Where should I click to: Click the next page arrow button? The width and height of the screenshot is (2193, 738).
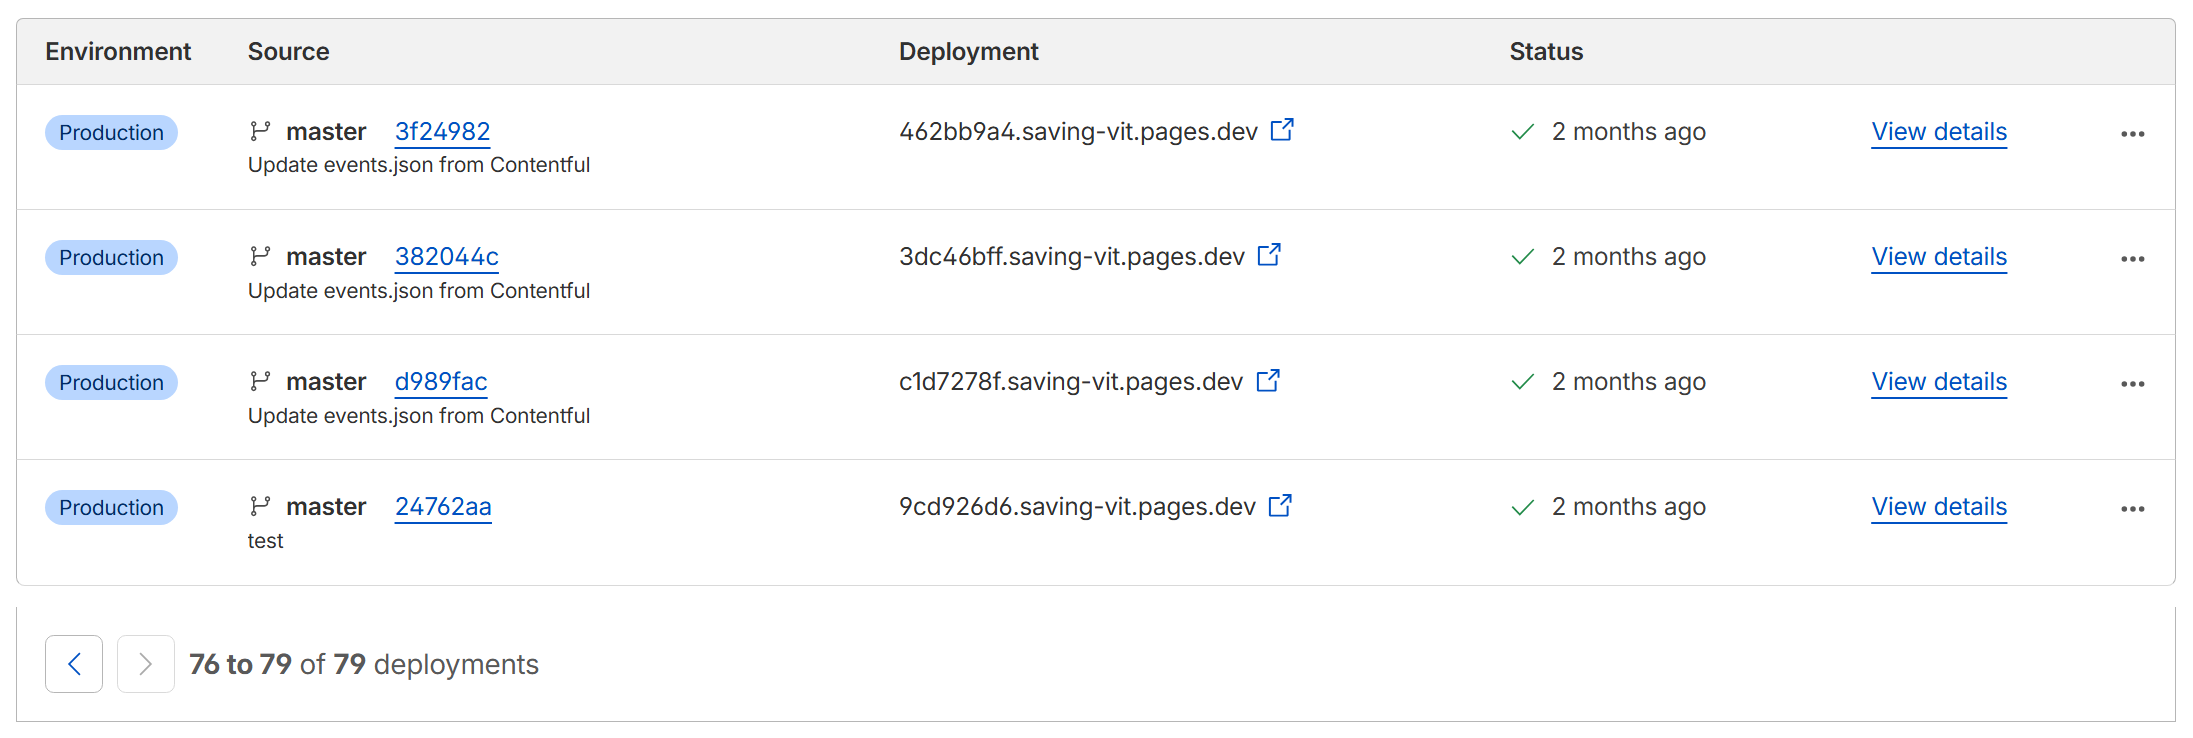pyautogui.click(x=146, y=664)
